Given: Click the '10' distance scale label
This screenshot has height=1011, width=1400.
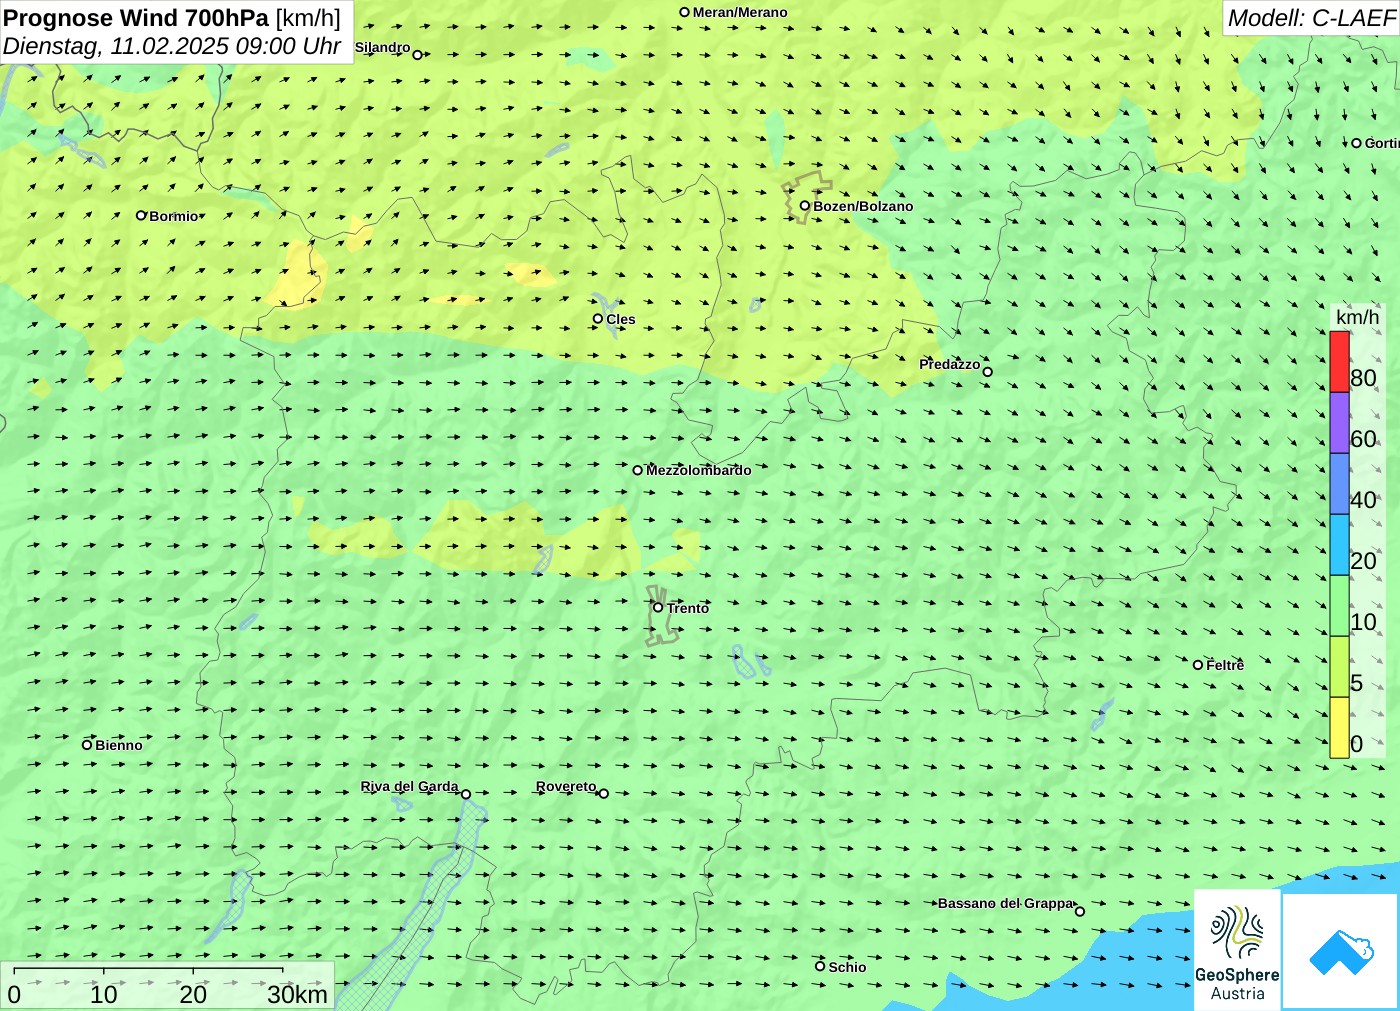Looking at the screenshot, I should click(104, 994).
